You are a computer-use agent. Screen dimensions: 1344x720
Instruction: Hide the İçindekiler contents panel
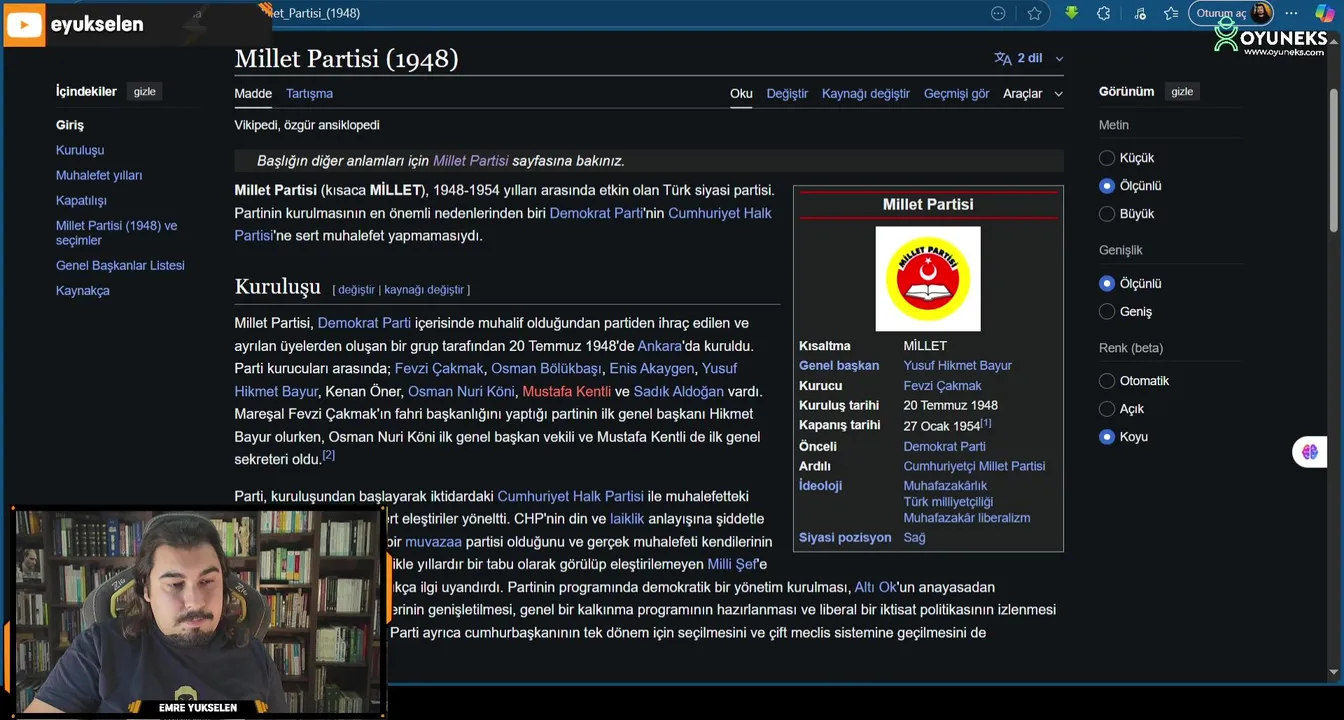click(x=145, y=92)
